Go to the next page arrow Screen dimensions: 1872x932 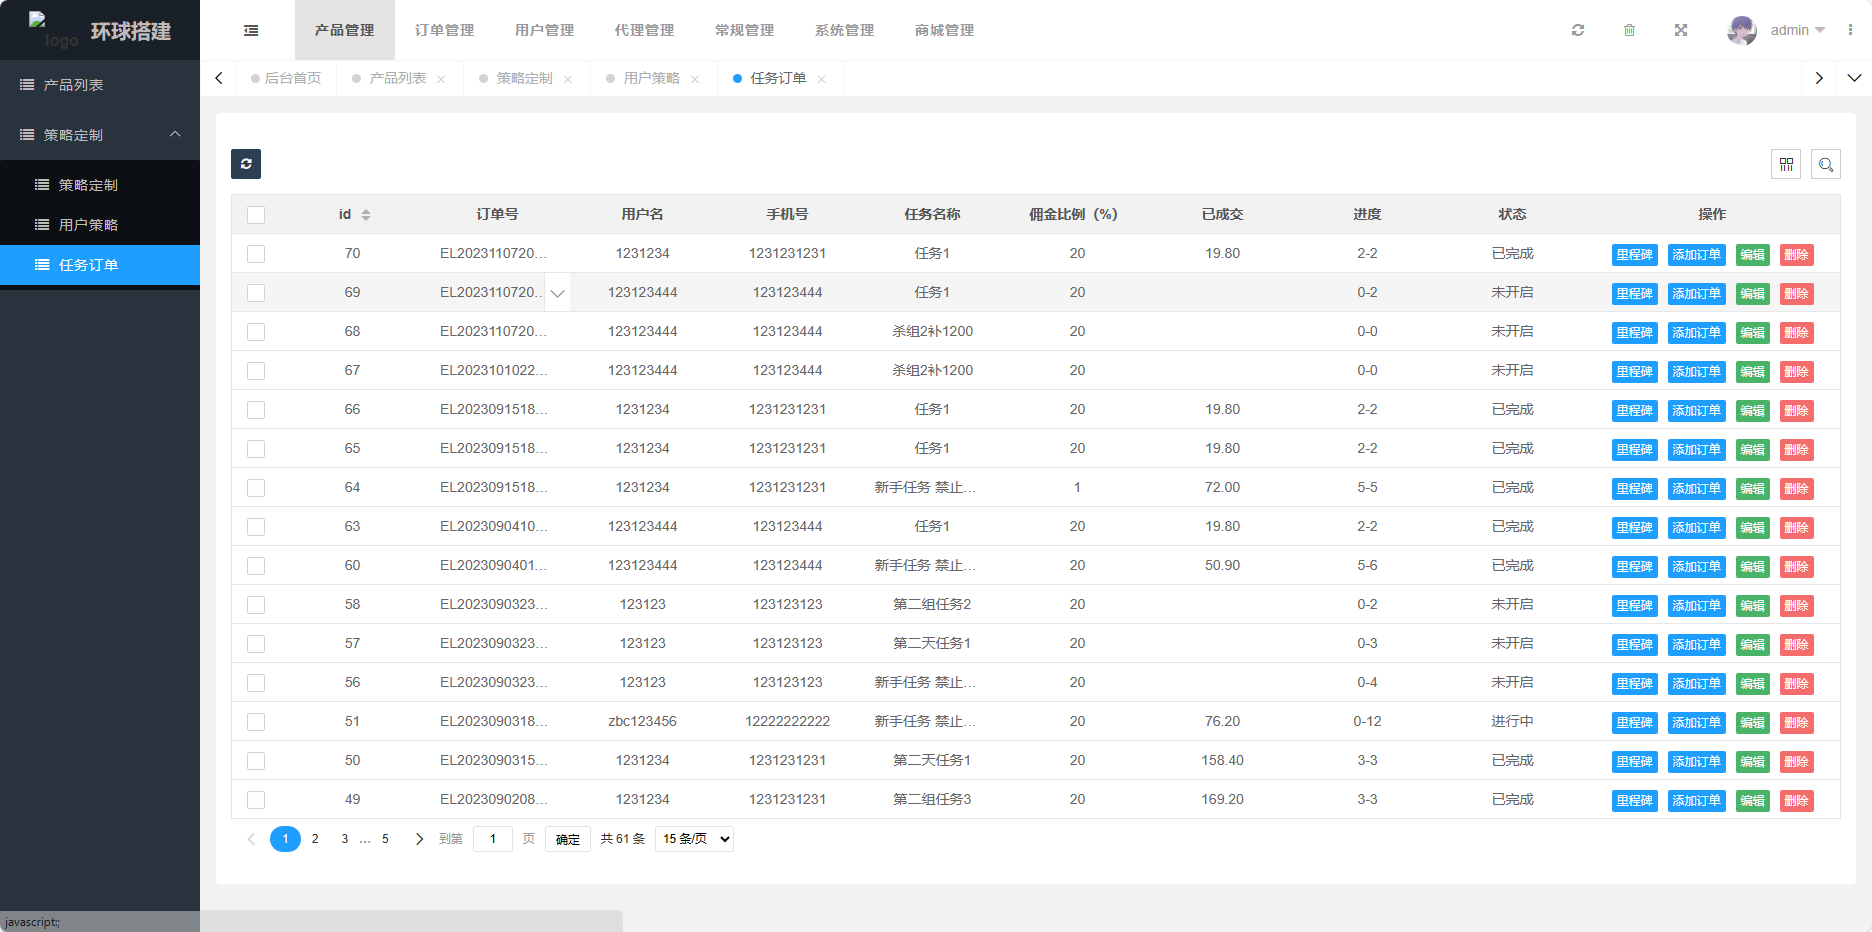tap(419, 839)
